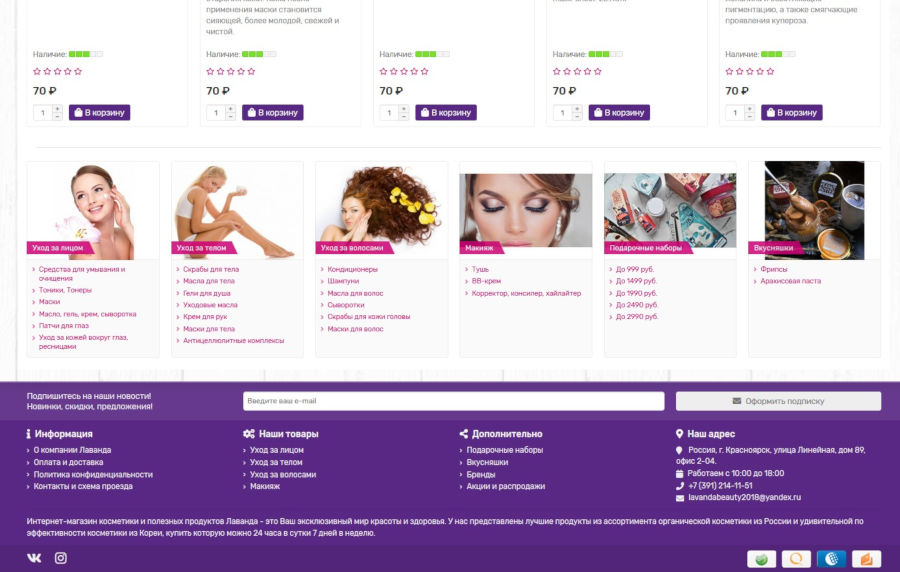Open the 'Уход за лицом' category image
The height and width of the screenshot is (572, 900).
tap(93, 211)
